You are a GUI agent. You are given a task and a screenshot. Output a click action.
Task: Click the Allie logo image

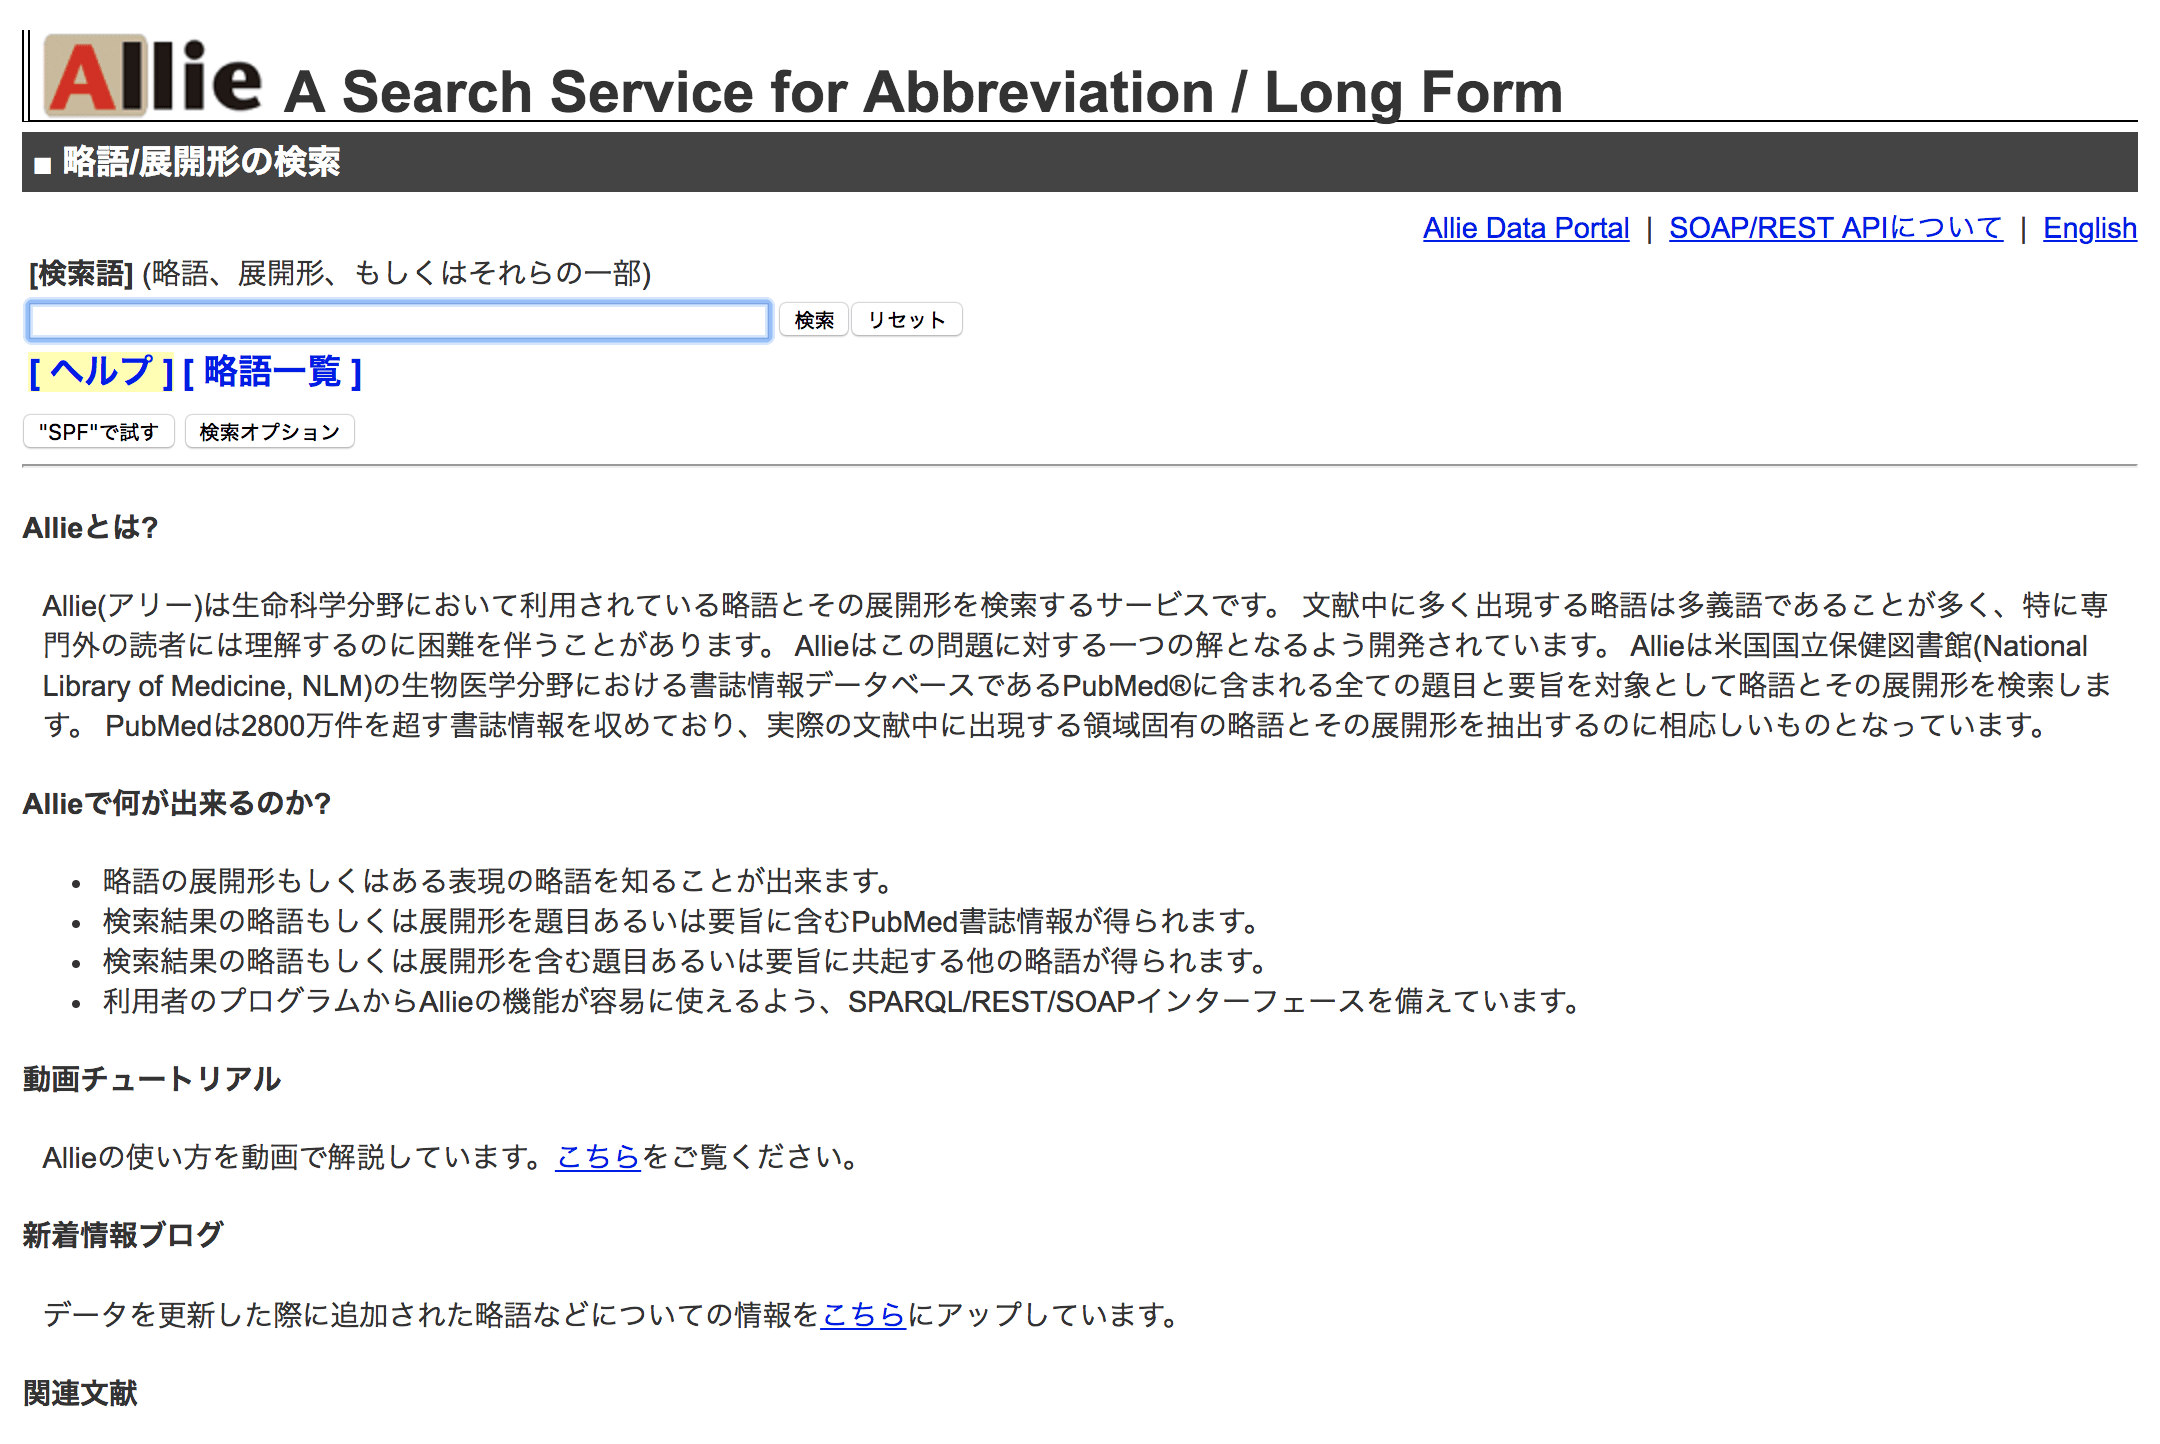(x=153, y=76)
